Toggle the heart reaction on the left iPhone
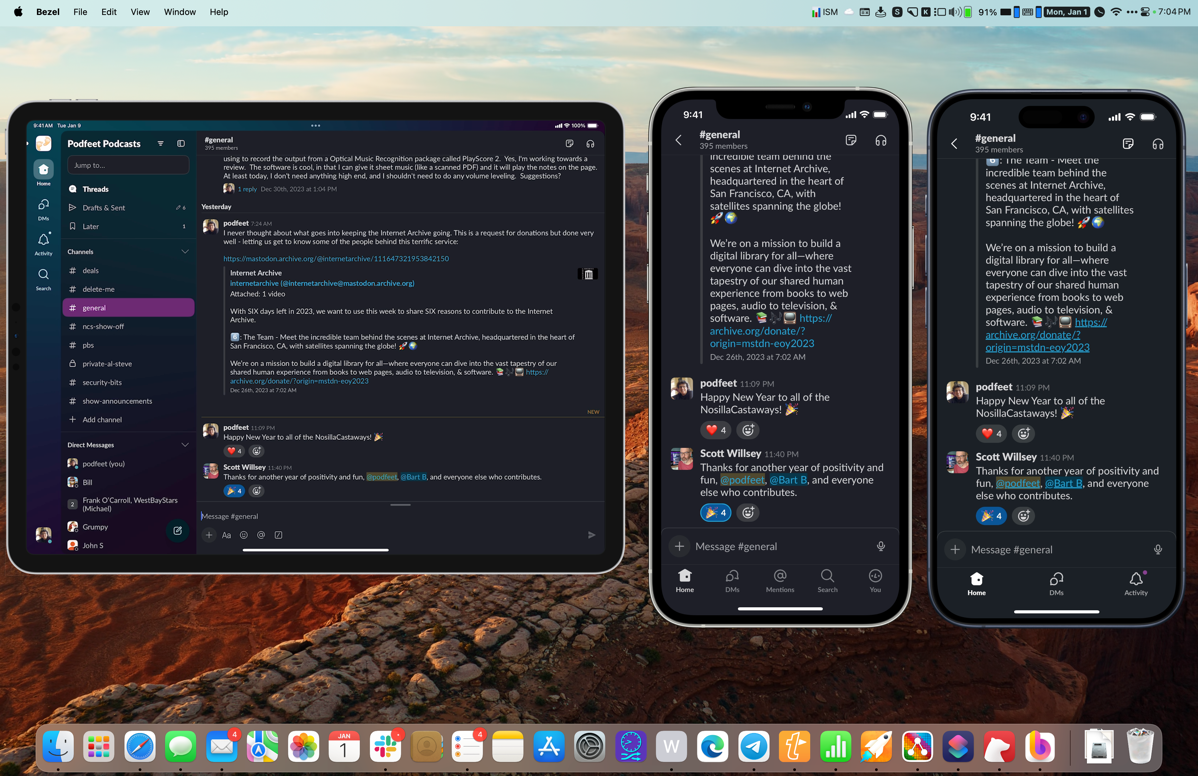1198x776 pixels. click(716, 430)
